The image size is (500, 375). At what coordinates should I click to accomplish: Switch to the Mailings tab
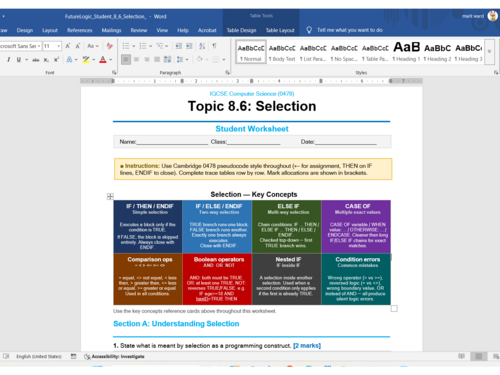pos(111,30)
